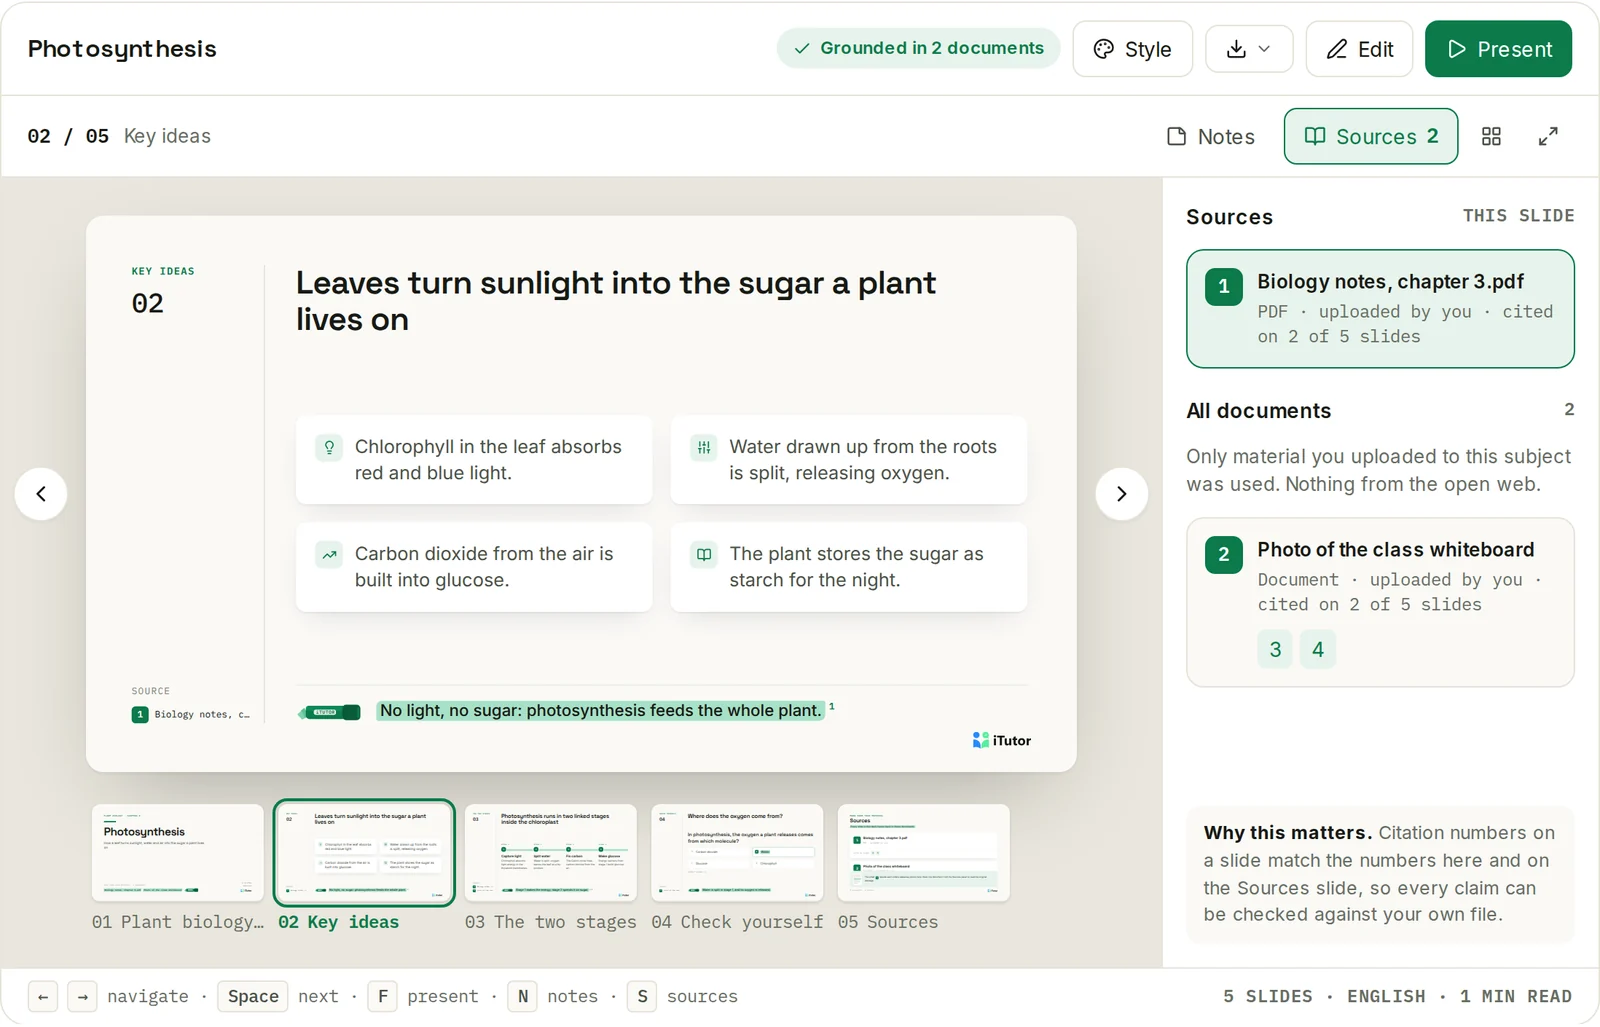Click the Grounded in 2 documents badge
The height and width of the screenshot is (1027, 1600).
click(x=918, y=48)
